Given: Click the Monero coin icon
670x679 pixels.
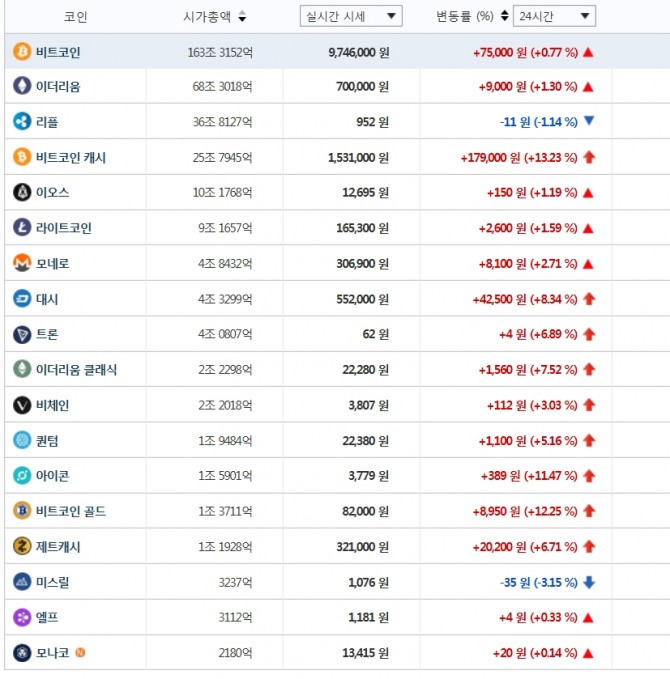Looking at the screenshot, I should tap(22, 263).
